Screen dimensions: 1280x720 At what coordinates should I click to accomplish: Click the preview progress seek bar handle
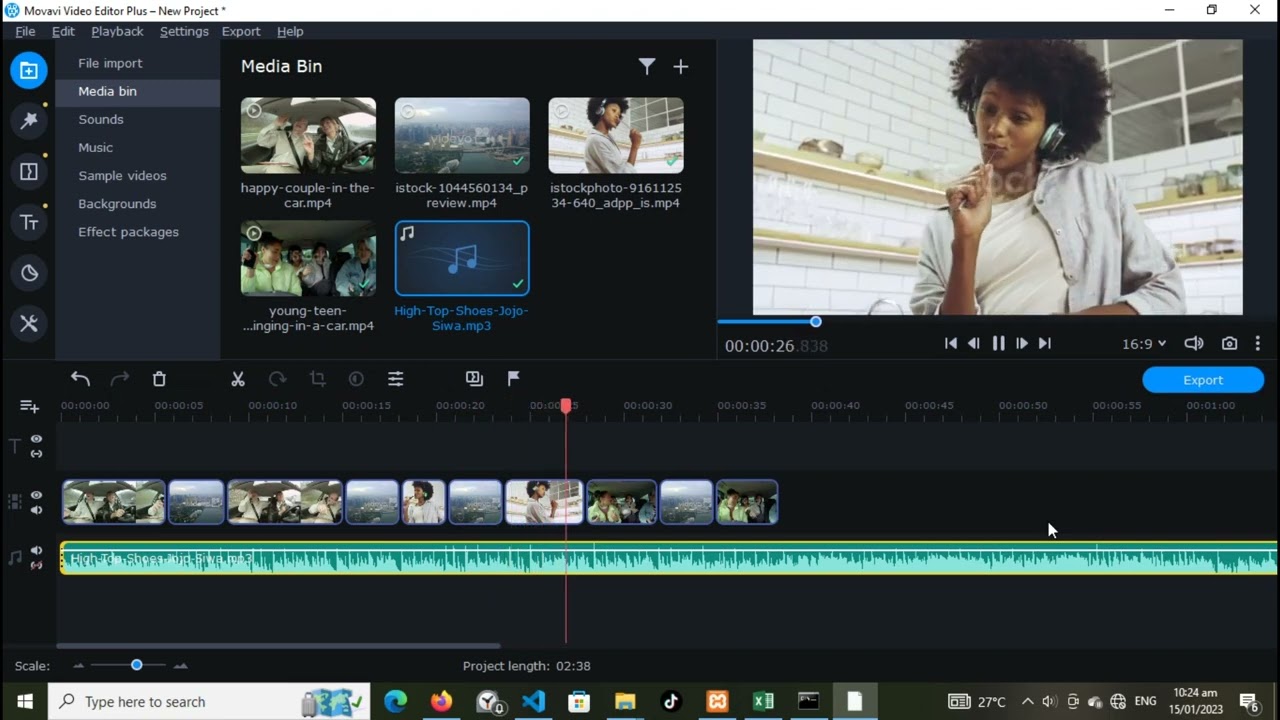816,322
